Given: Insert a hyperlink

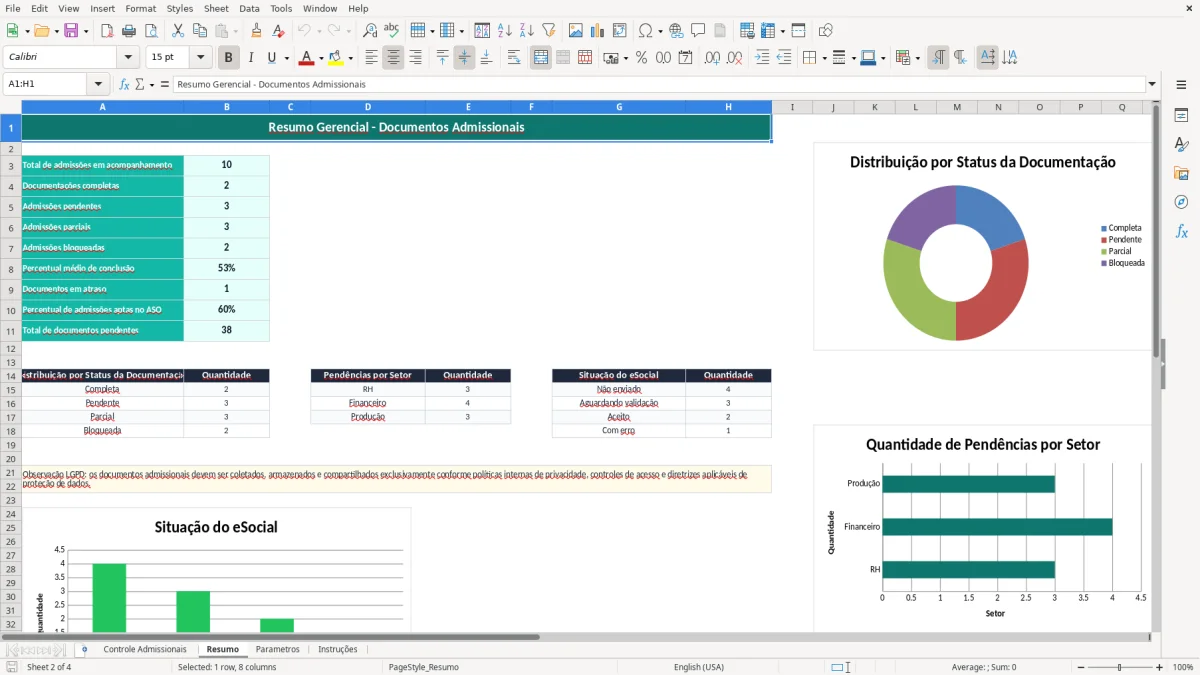Looking at the screenshot, I should 677,31.
